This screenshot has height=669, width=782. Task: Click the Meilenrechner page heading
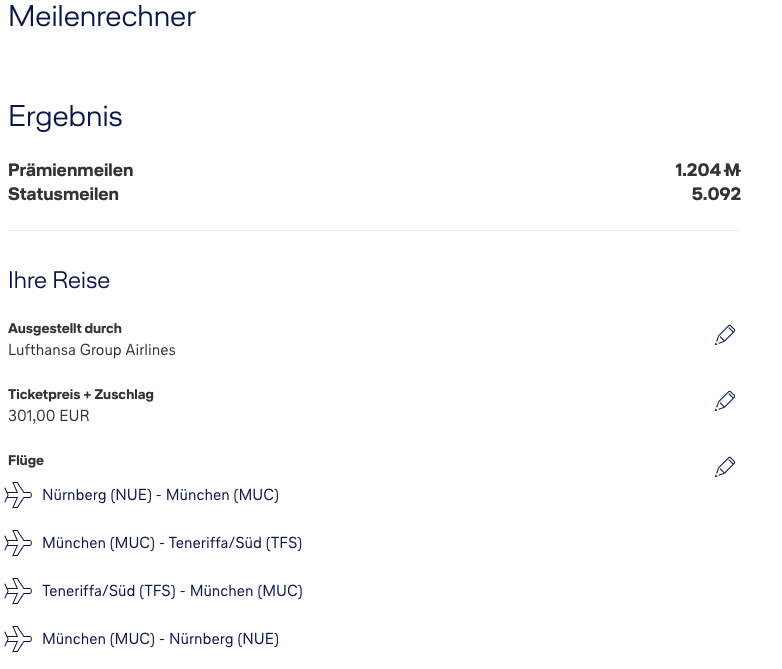[x=102, y=17]
